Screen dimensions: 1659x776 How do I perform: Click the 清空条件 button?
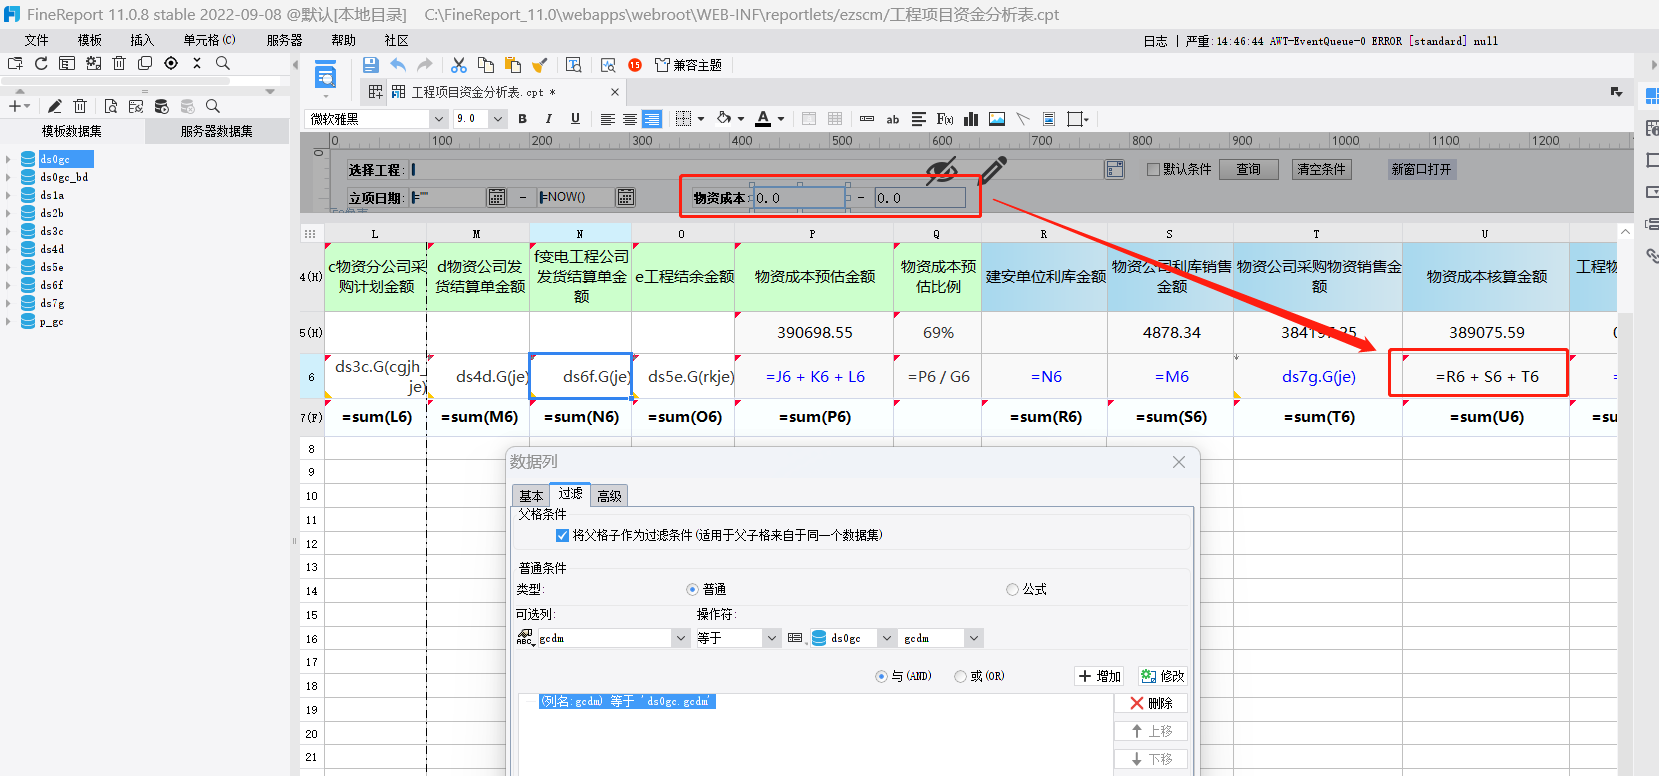coord(1321,169)
